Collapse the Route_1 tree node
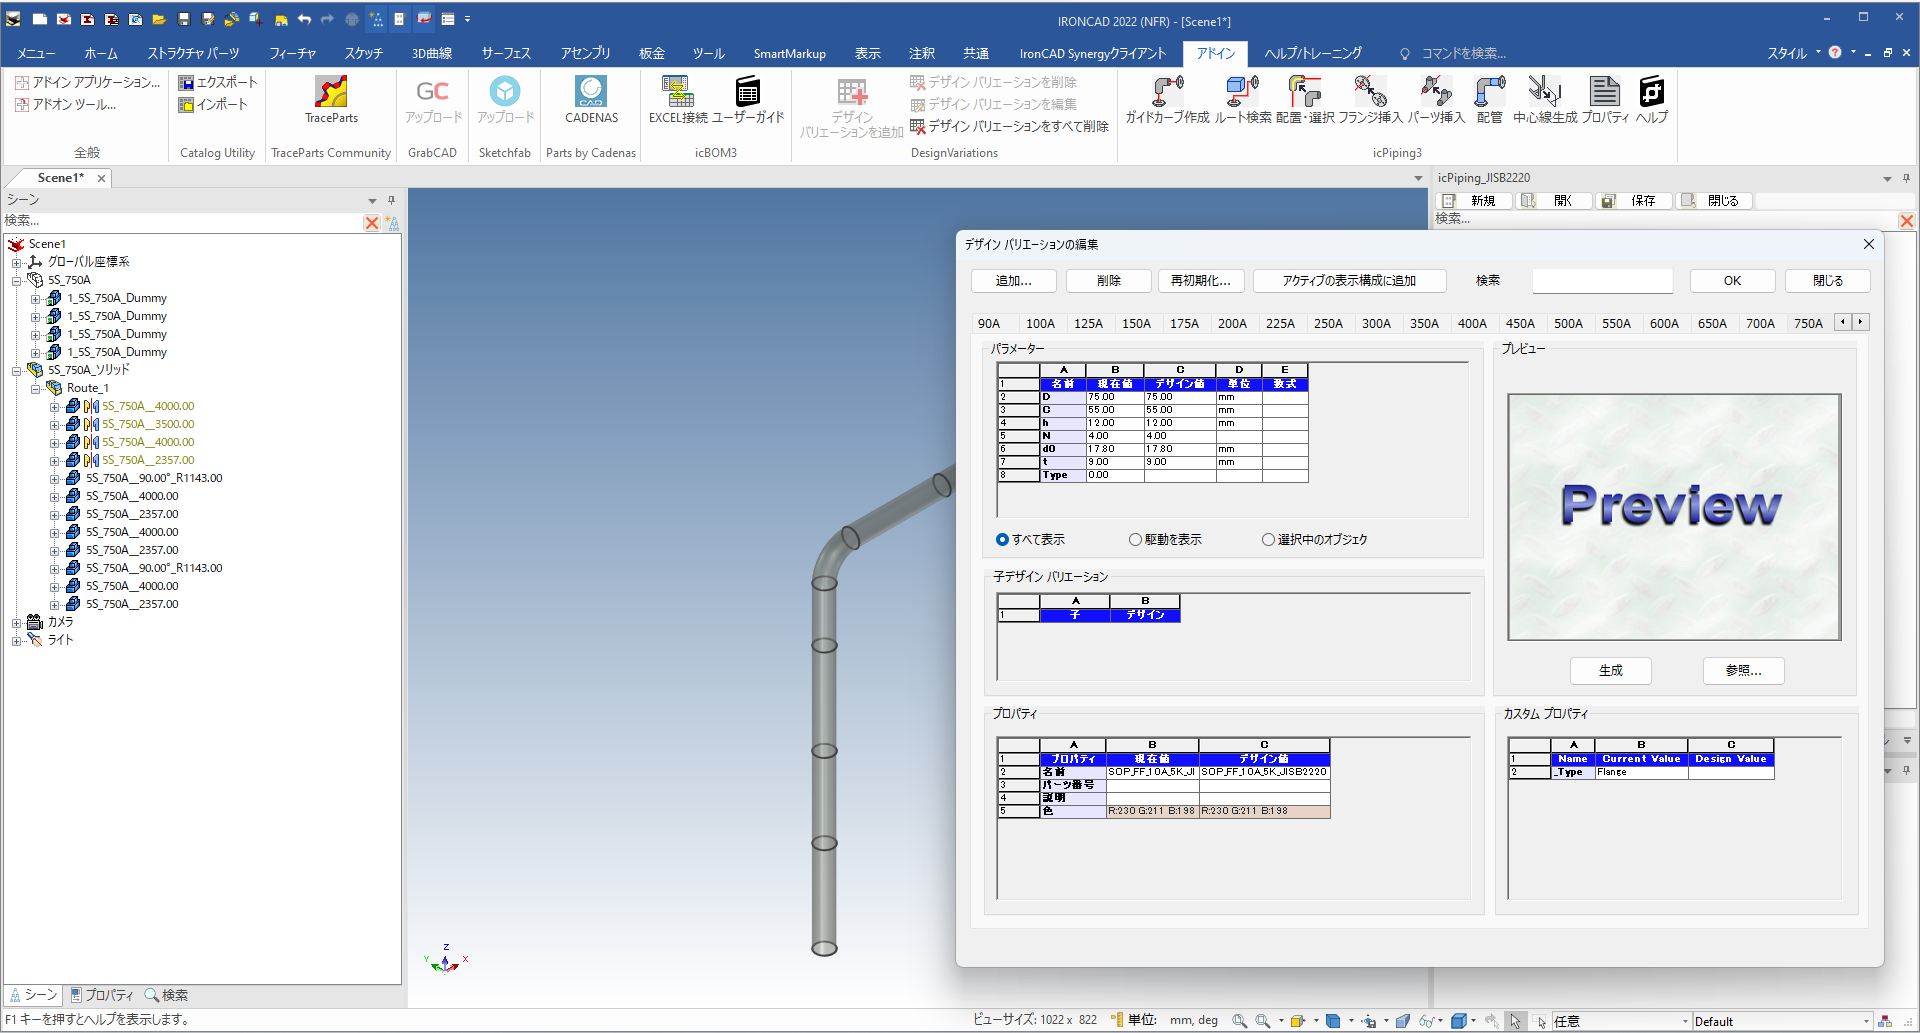 click(x=36, y=389)
